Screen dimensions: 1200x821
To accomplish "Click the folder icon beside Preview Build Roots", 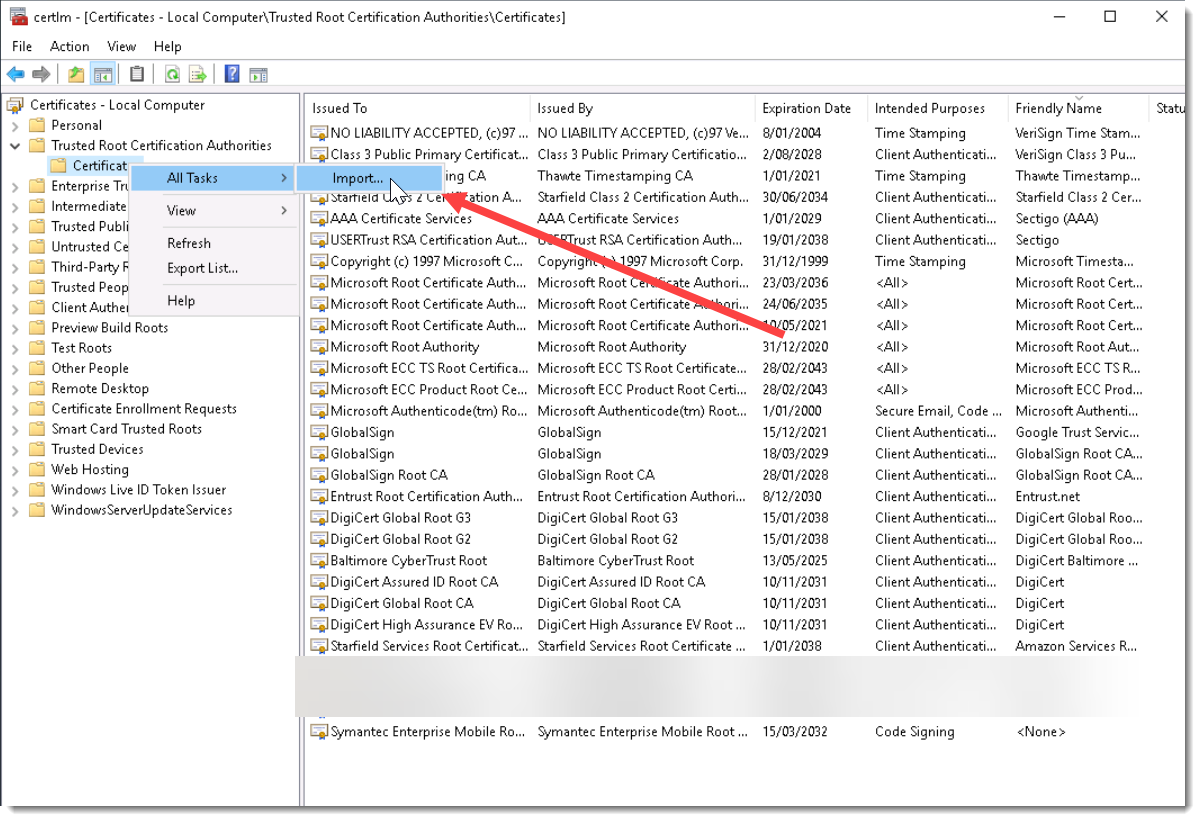I will pos(38,328).
